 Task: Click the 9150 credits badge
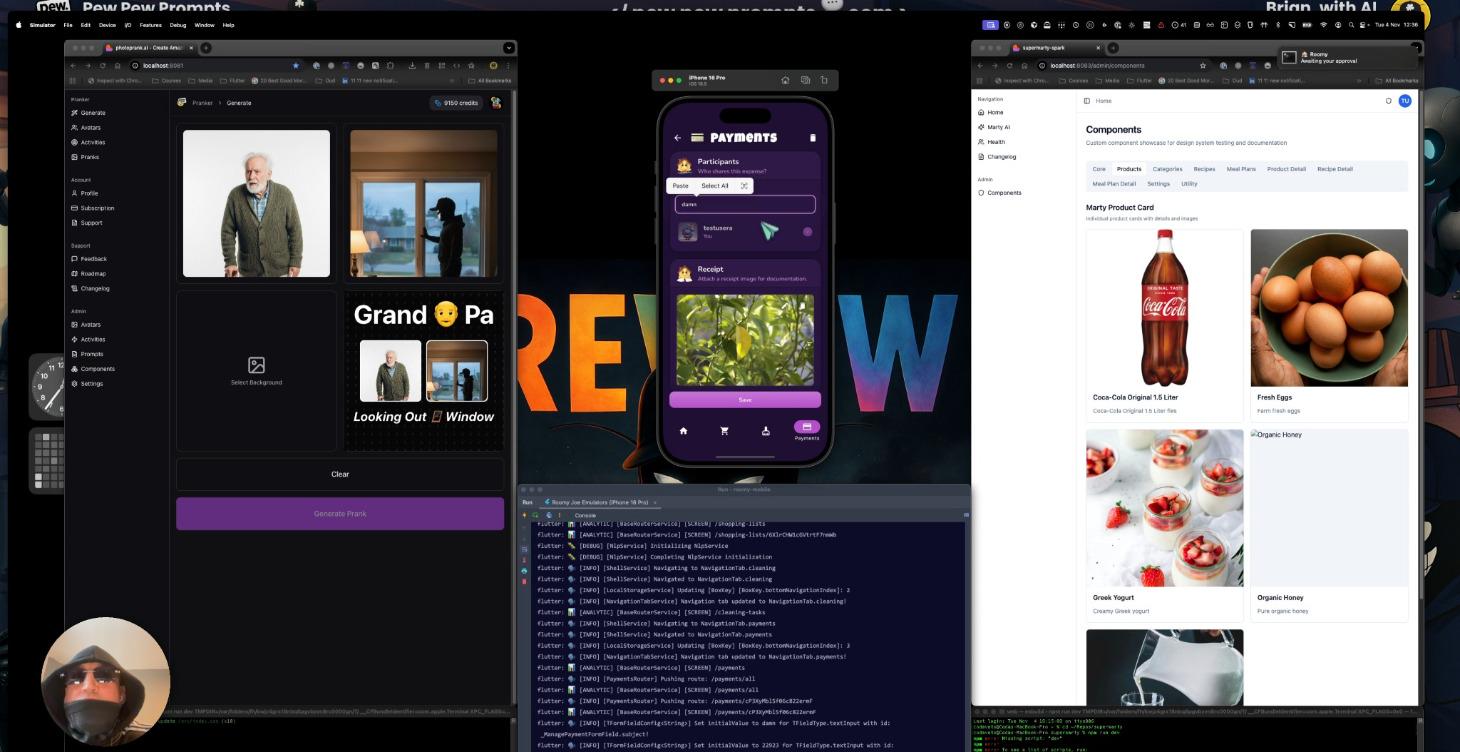click(456, 102)
